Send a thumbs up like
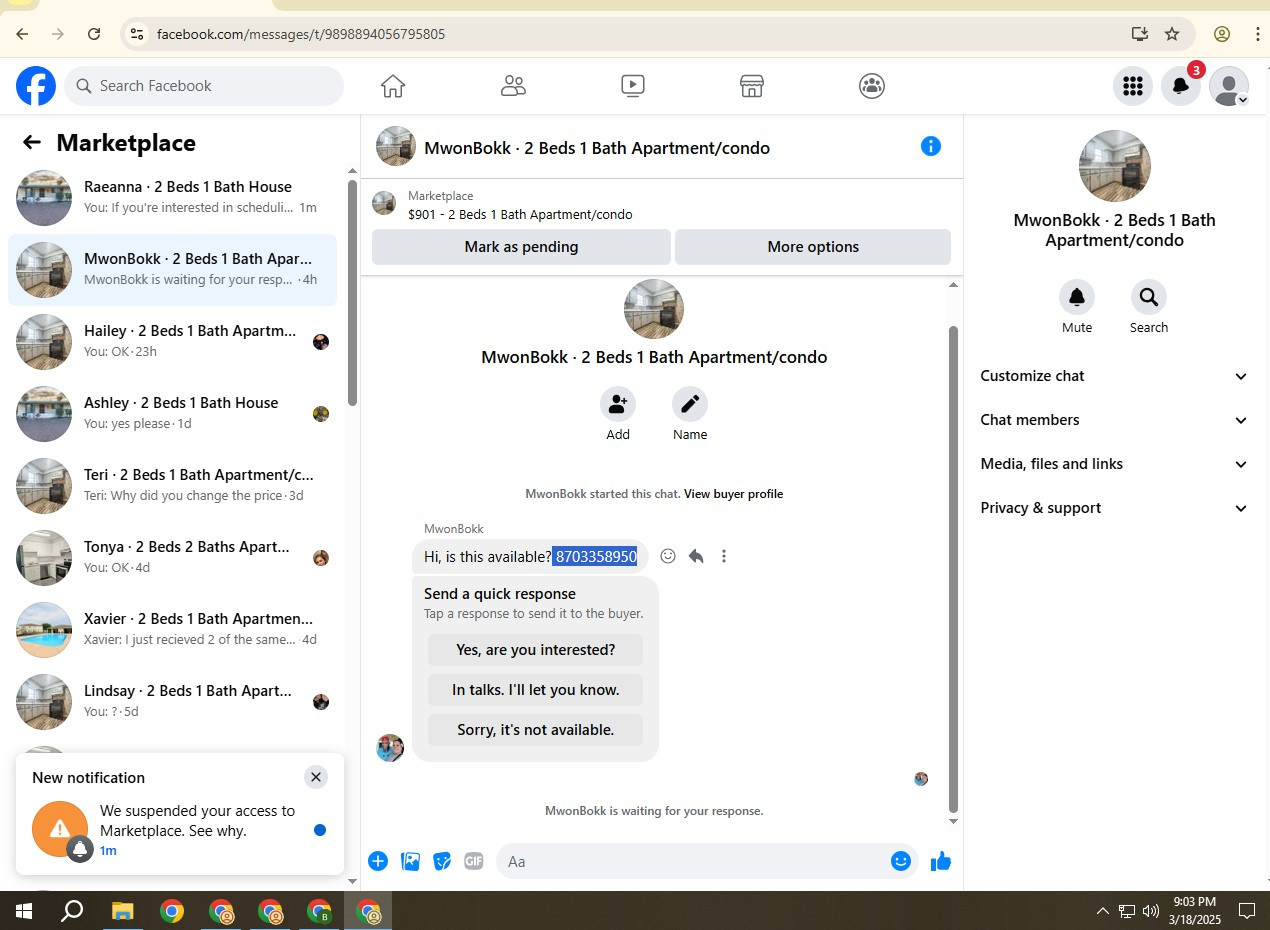 pos(941,861)
